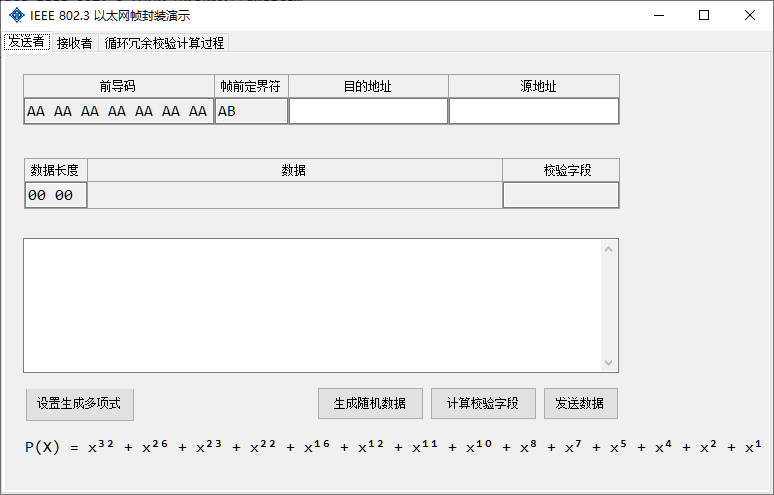
Task: Maximize the window
Action: (704, 15)
